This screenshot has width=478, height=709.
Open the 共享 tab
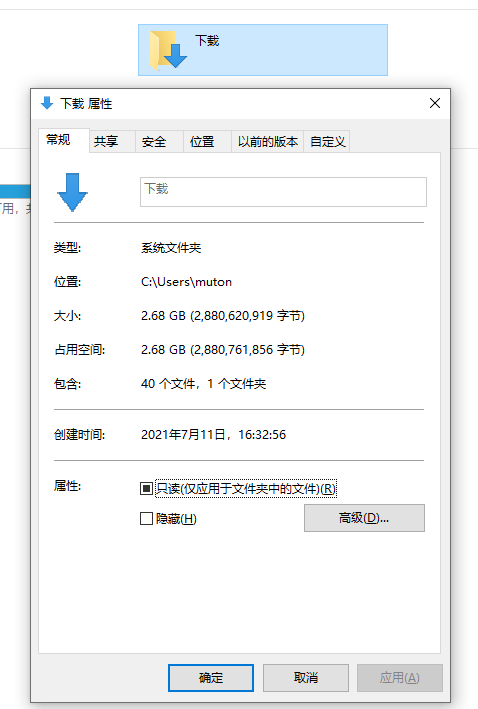pyautogui.click(x=112, y=142)
